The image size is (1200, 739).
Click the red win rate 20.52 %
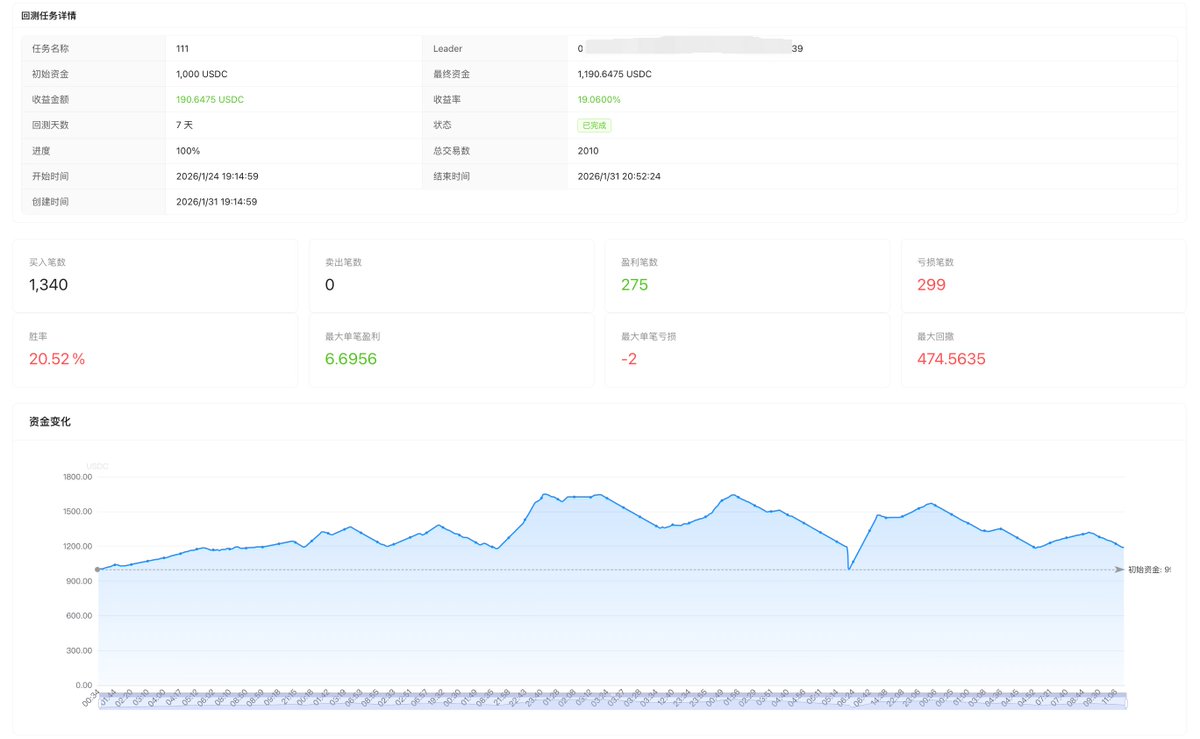coord(57,359)
